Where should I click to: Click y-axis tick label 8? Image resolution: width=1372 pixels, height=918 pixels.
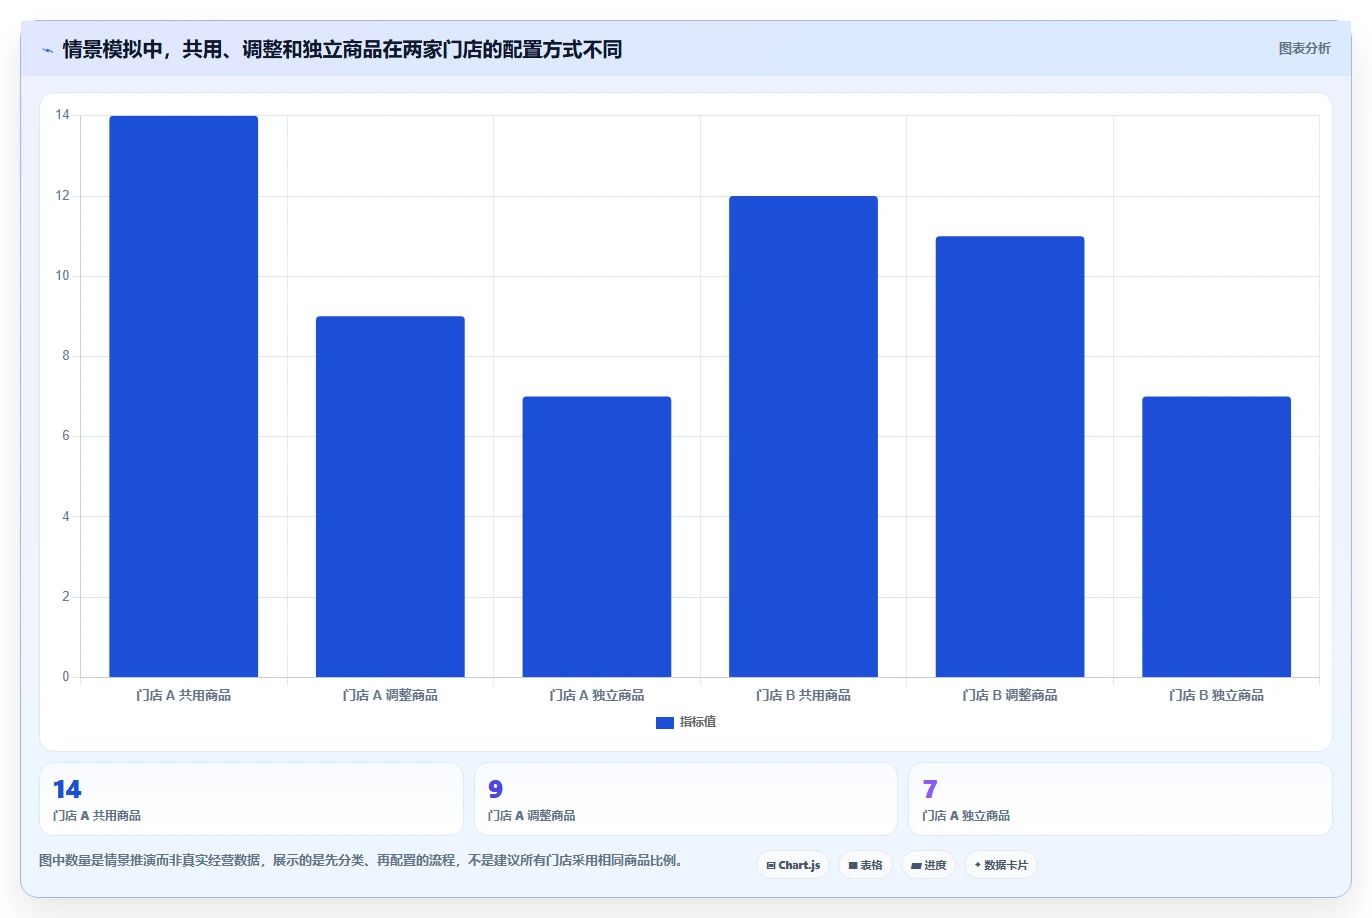click(x=66, y=356)
